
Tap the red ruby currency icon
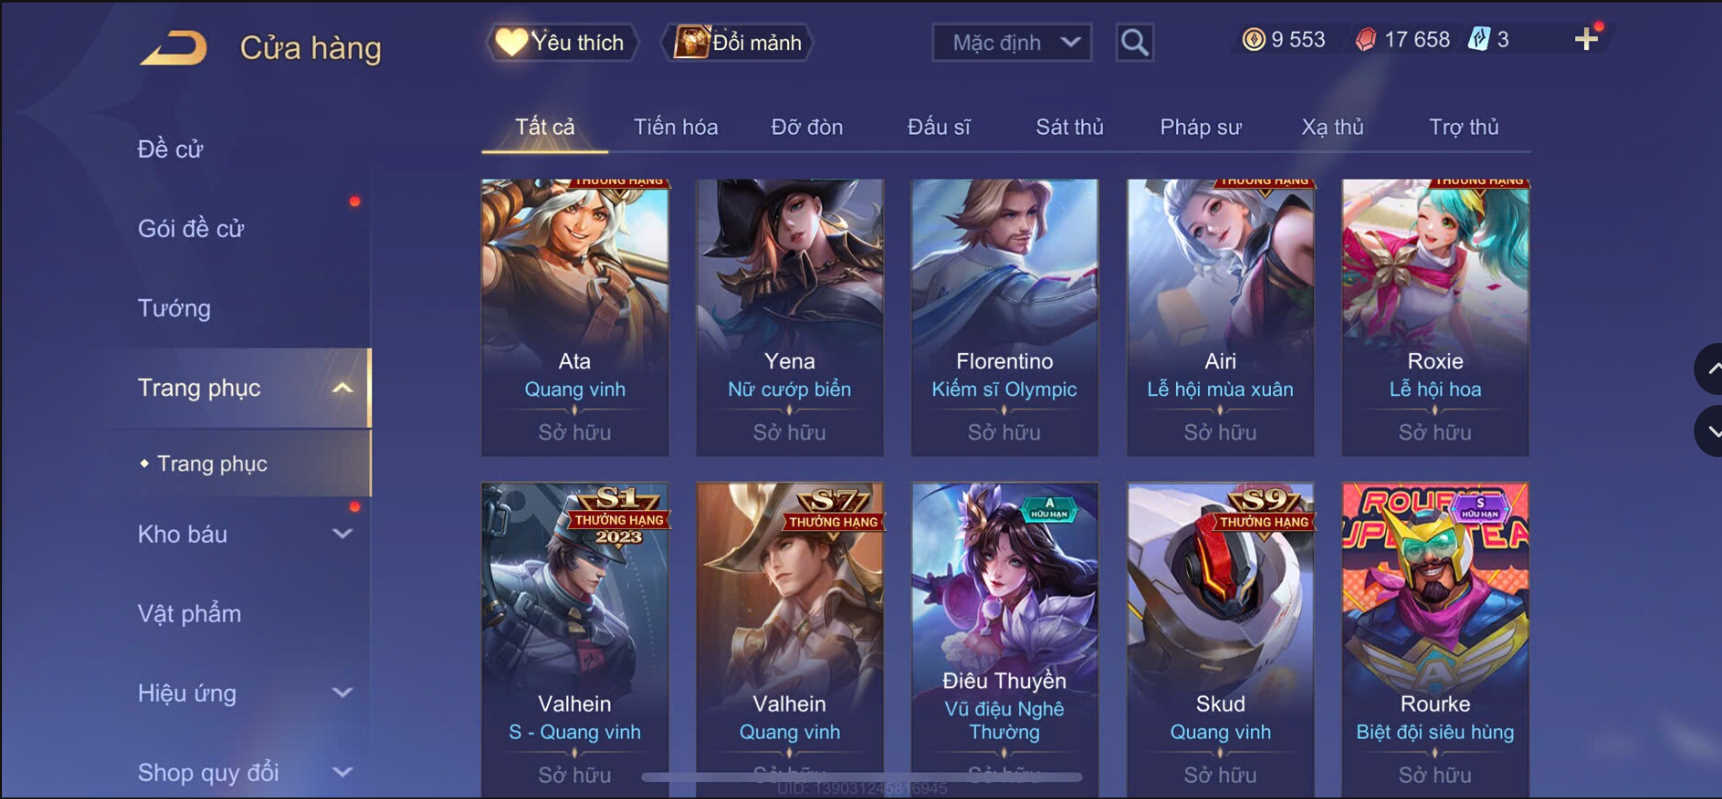tap(1365, 40)
